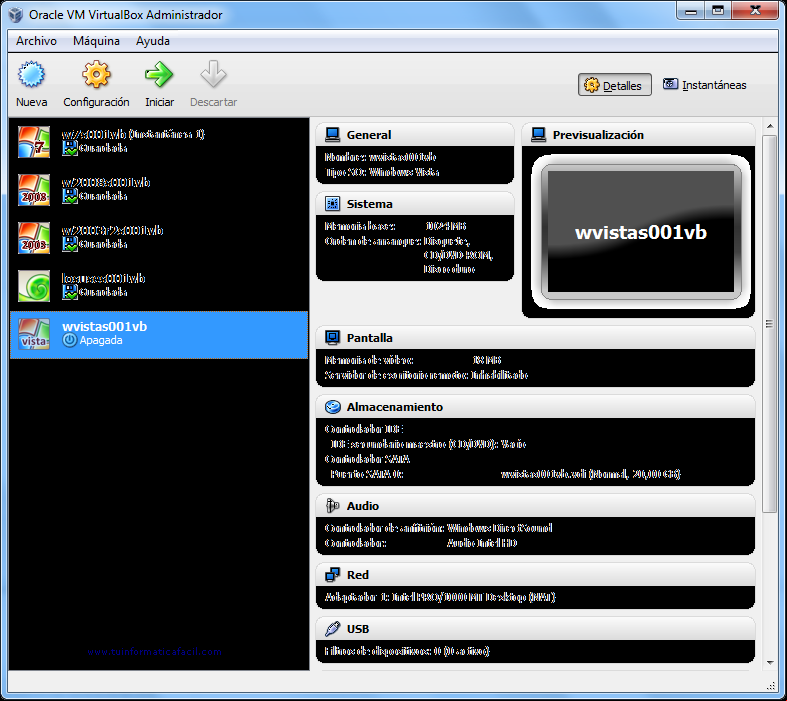Click the Nueva toolbar label
The width and height of the screenshot is (787, 701).
31,102
